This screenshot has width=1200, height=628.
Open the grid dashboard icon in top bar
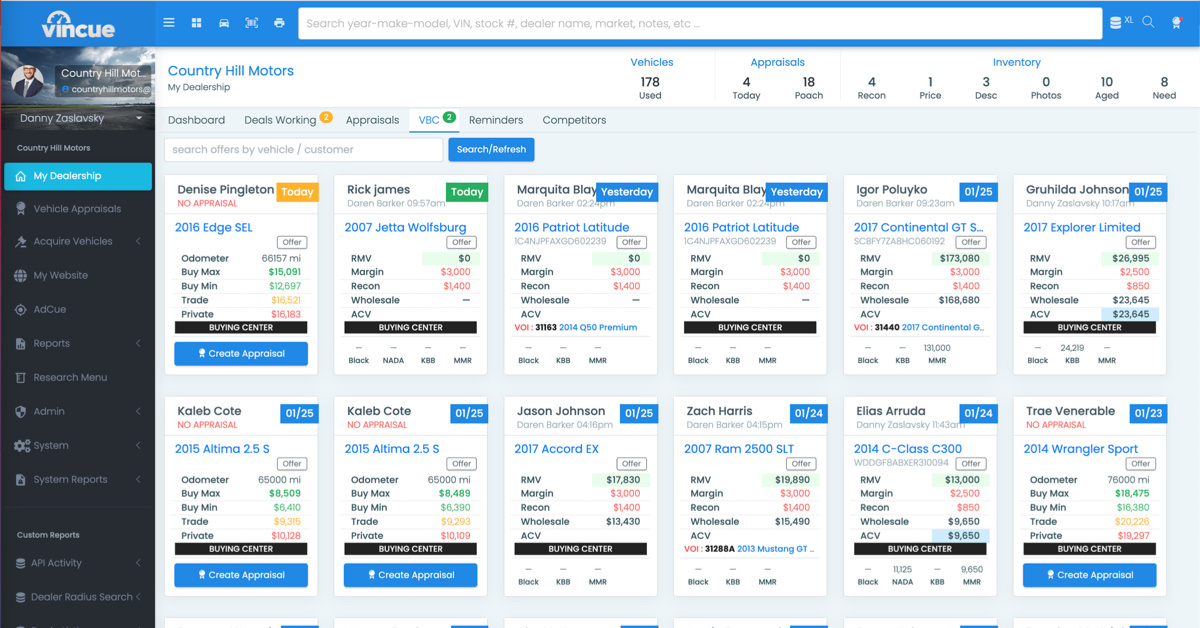(x=196, y=22)
